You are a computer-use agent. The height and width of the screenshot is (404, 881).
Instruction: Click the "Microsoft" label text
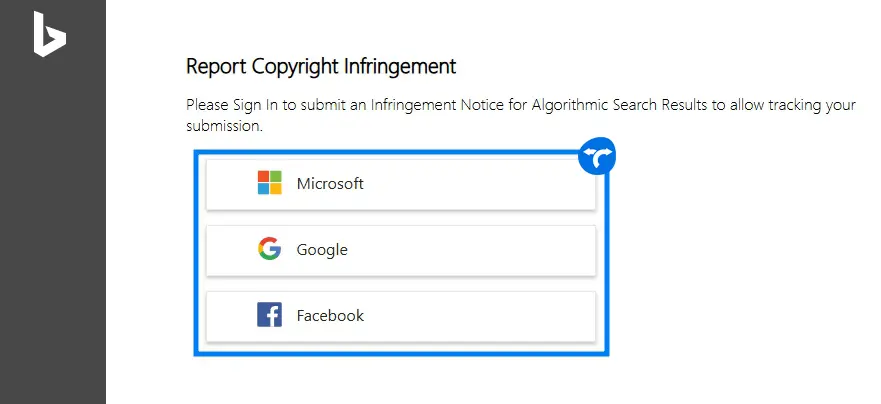tap(330, 184)
